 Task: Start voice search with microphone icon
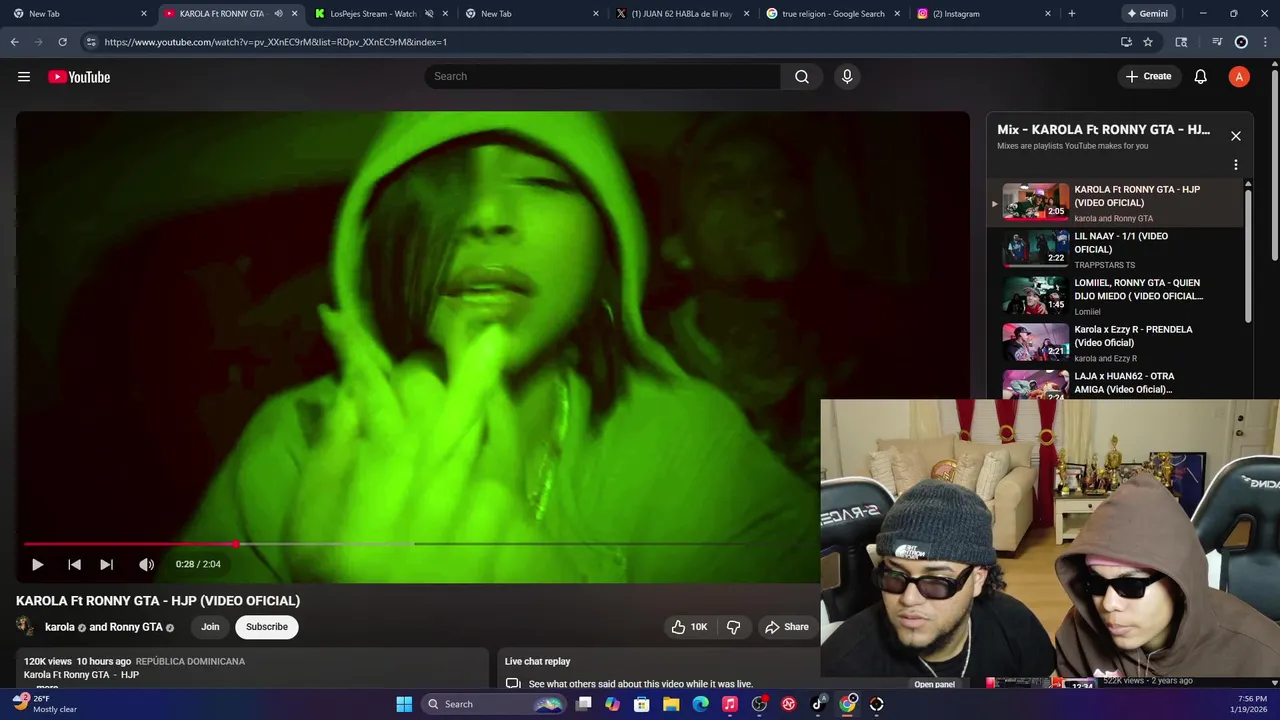tap(847, 77)
